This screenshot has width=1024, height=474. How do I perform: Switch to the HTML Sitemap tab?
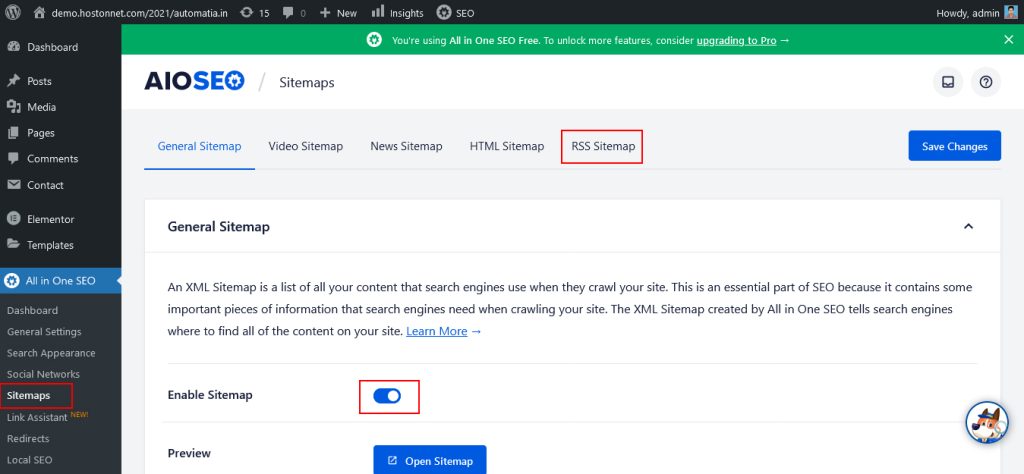tap(507, 146)
